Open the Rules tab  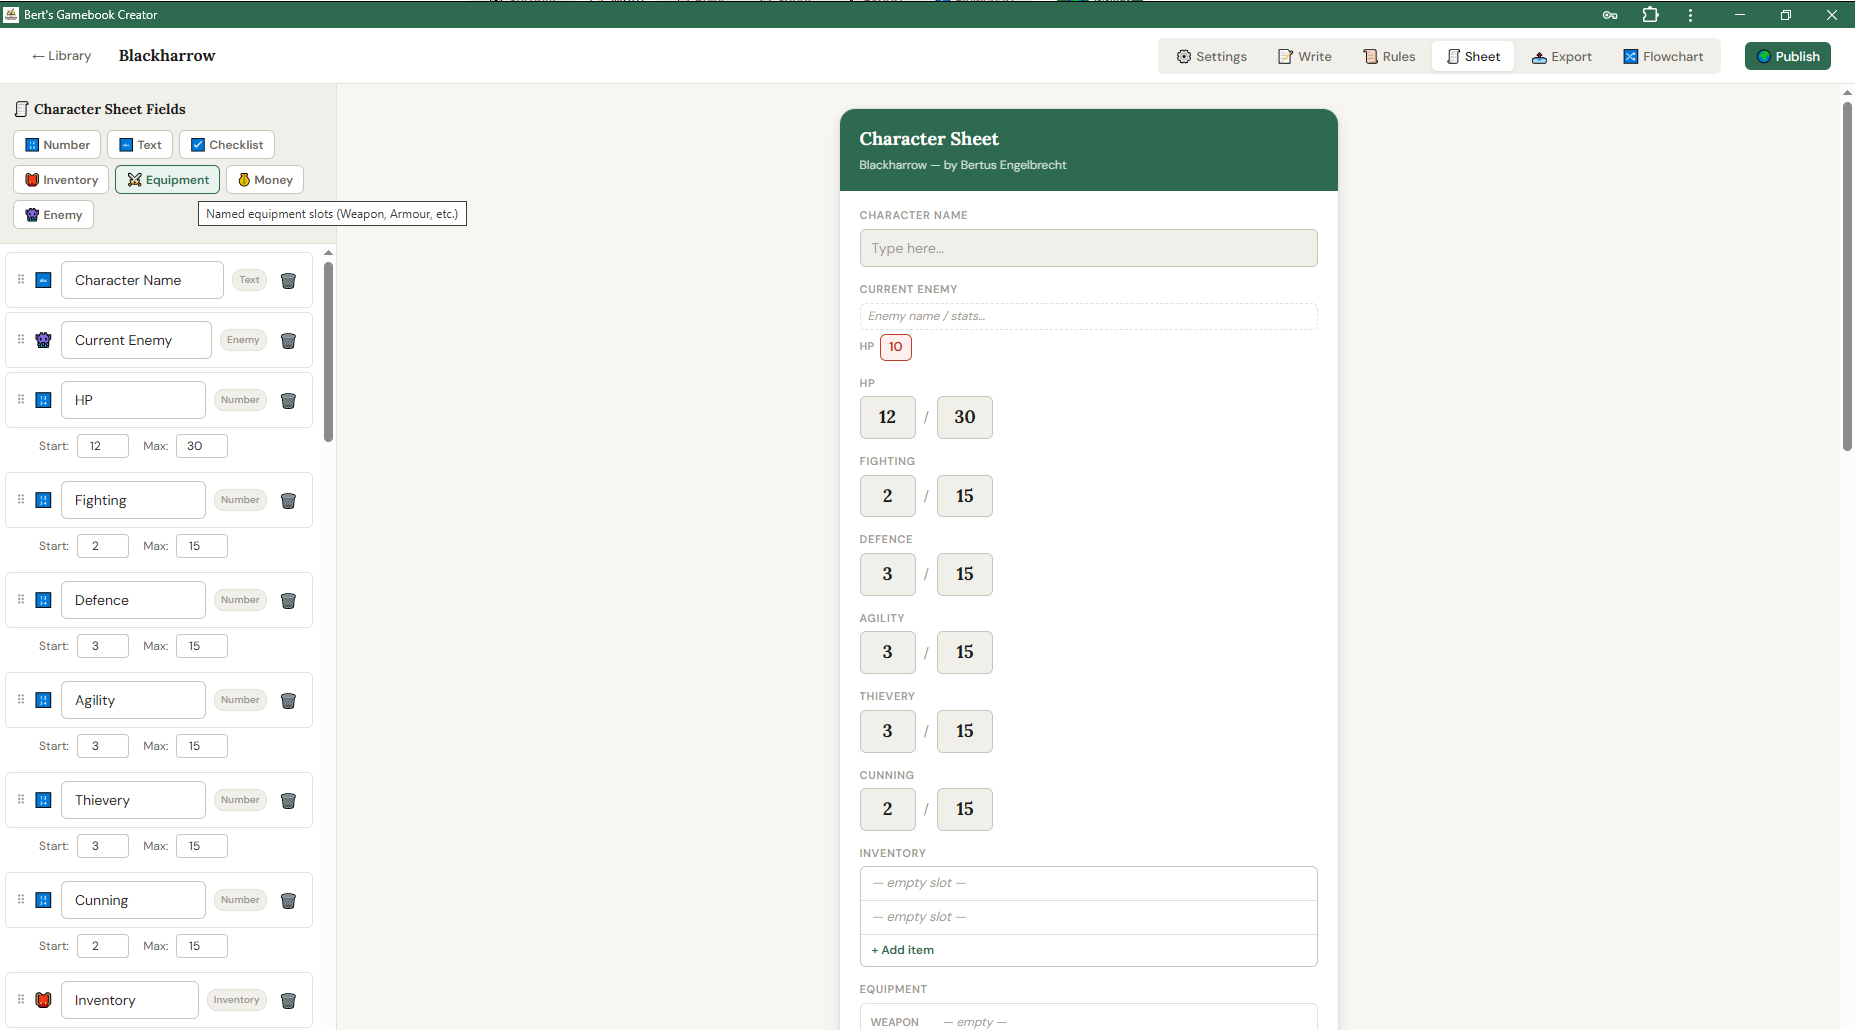pos(1389,56)
